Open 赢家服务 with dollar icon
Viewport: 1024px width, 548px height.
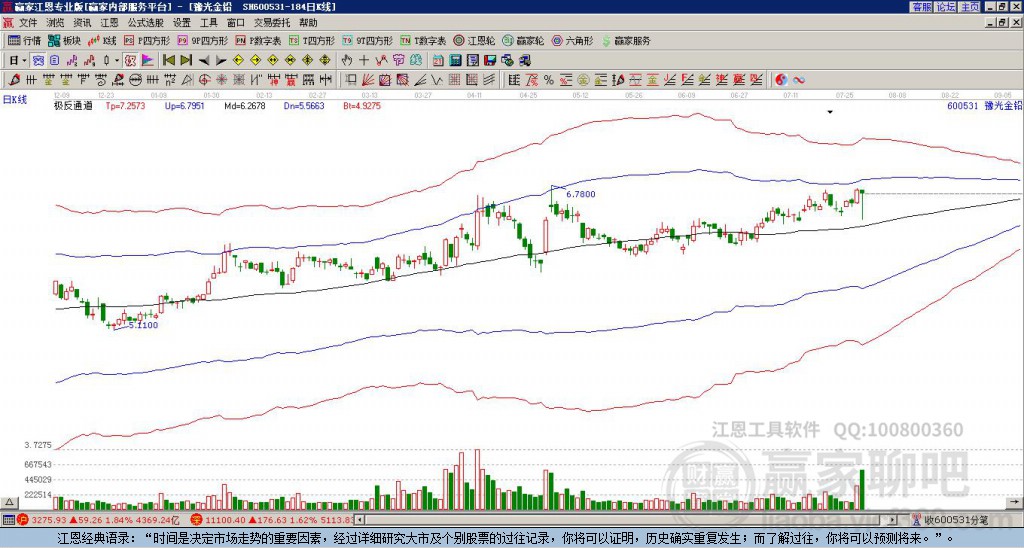click(x=626, y=40)
